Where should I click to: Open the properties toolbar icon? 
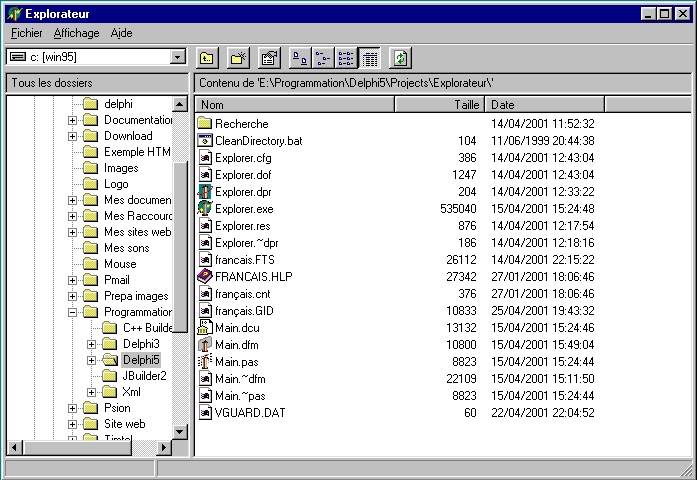coord(268,58)
